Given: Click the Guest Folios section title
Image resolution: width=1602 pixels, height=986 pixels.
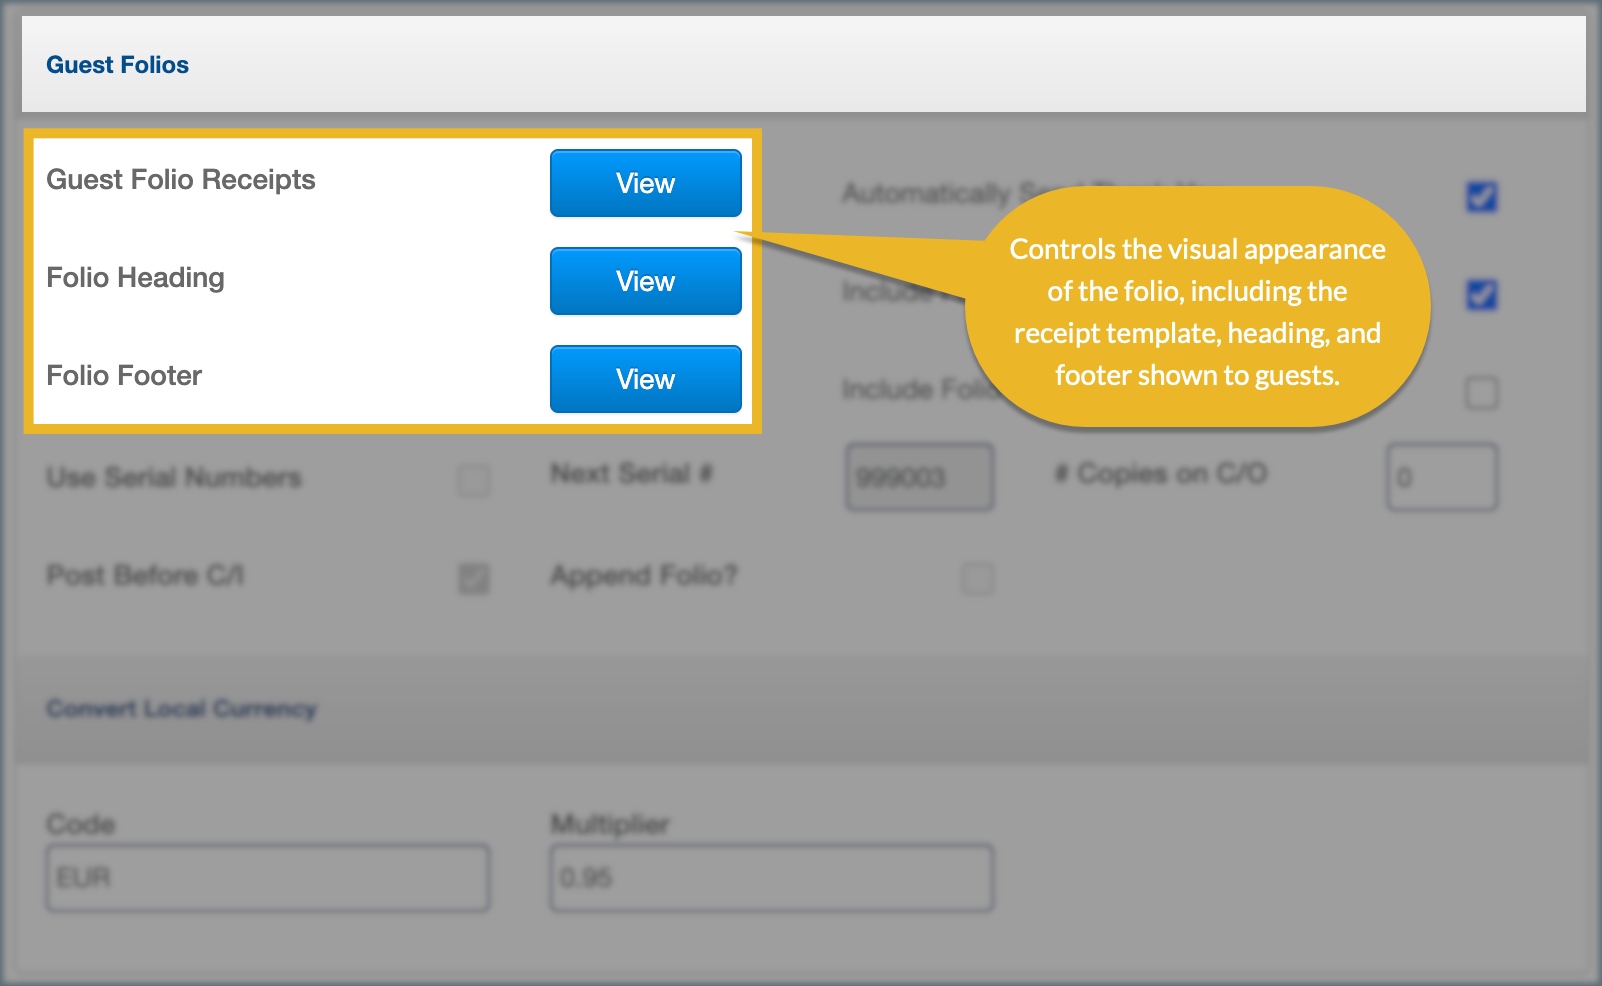Looking at the screenshot, I should pos(117,65).
